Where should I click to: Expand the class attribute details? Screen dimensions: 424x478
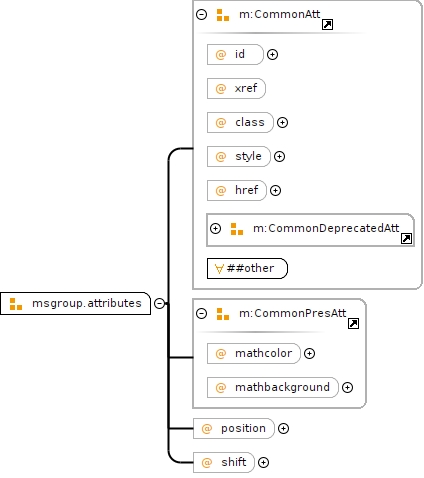tap(282, 123)
